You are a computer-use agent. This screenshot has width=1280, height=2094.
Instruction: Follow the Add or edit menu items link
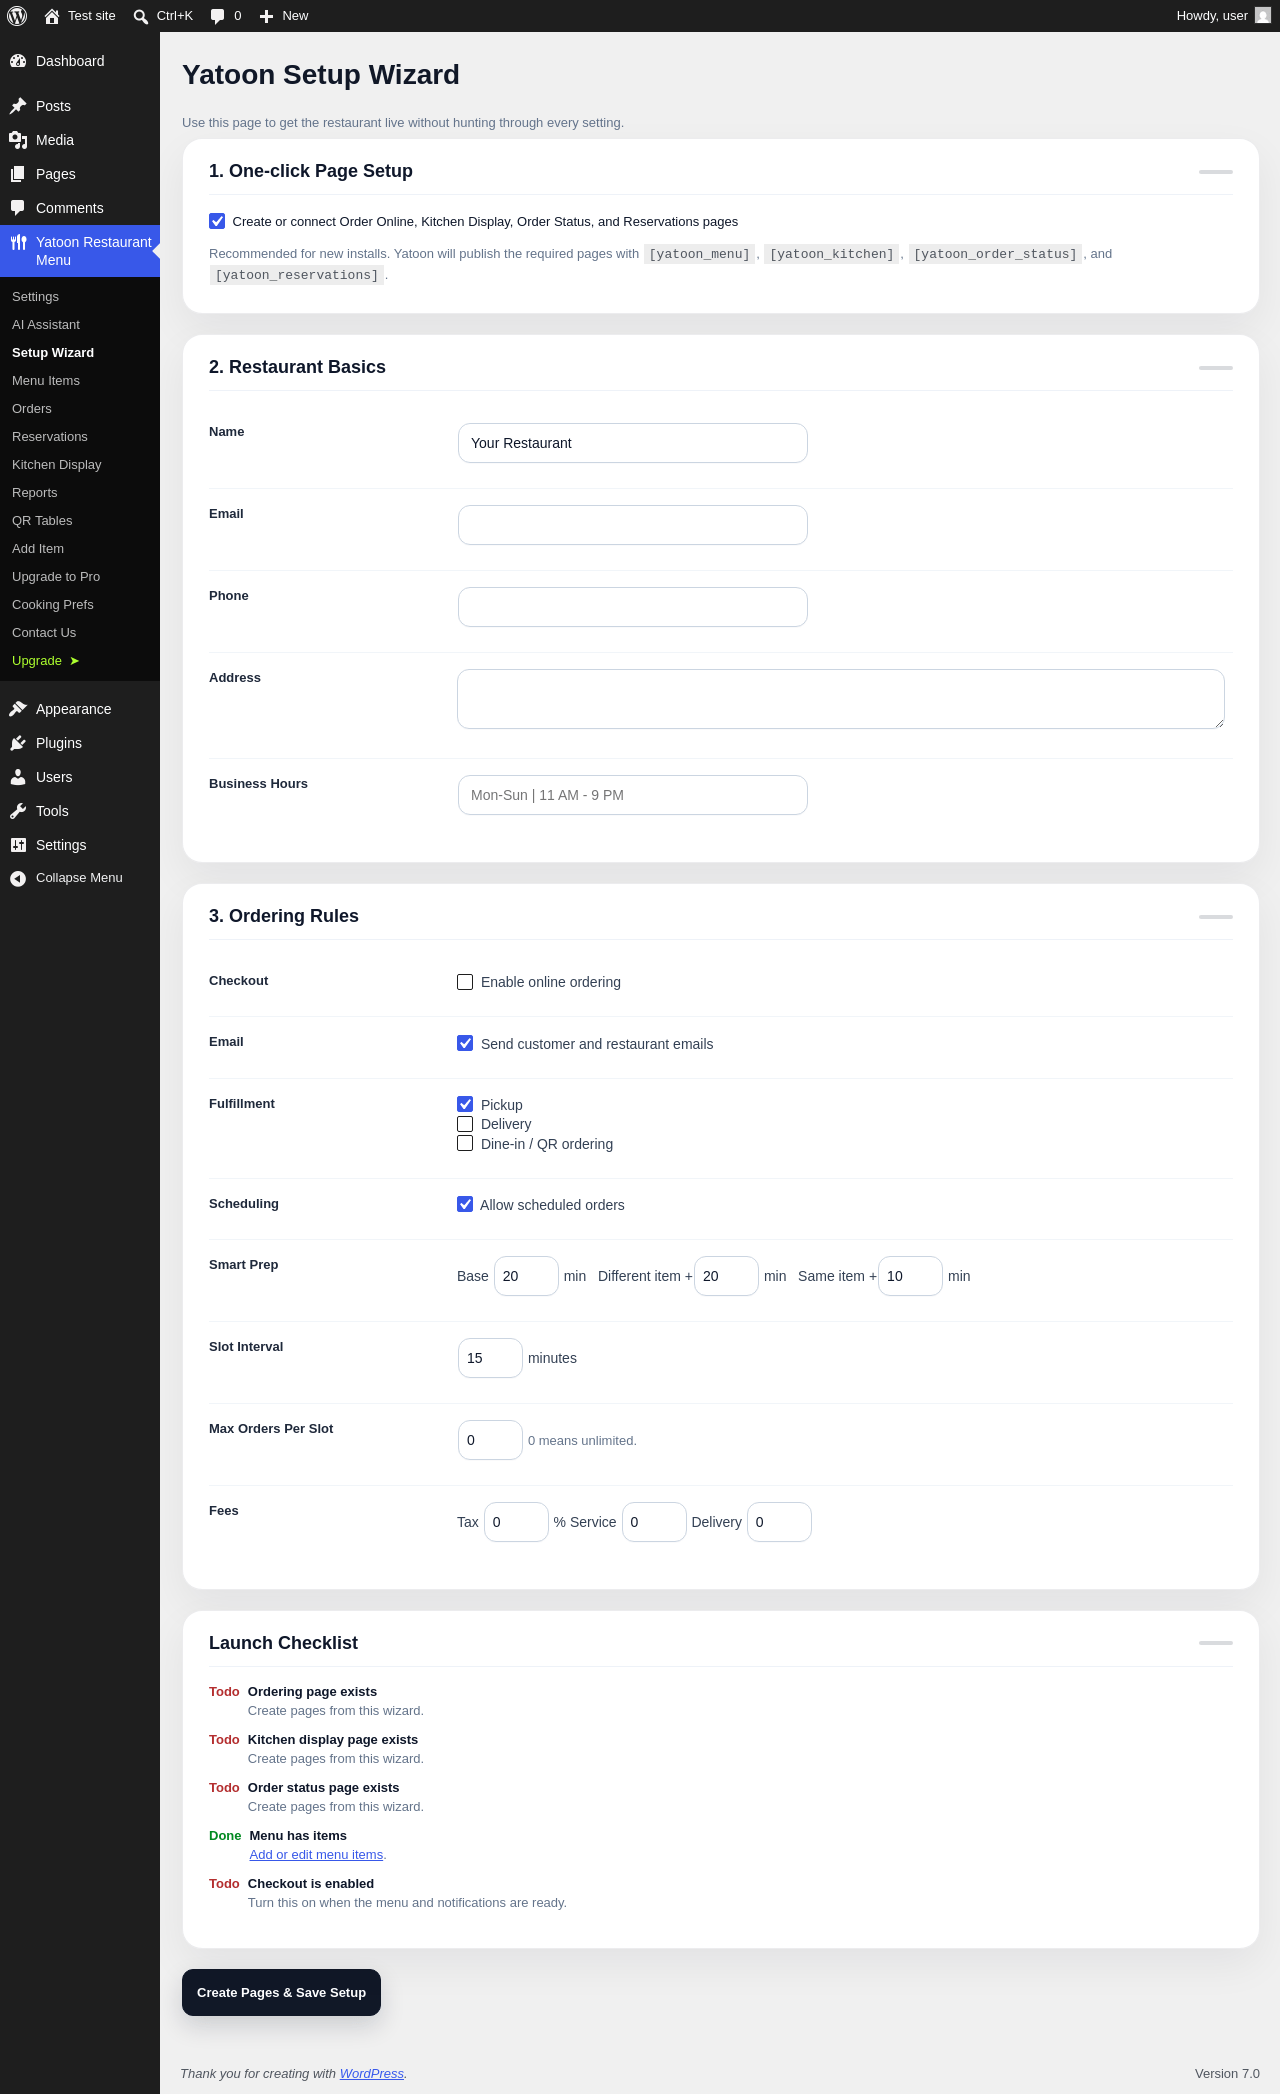click(x=316, y=1854)
